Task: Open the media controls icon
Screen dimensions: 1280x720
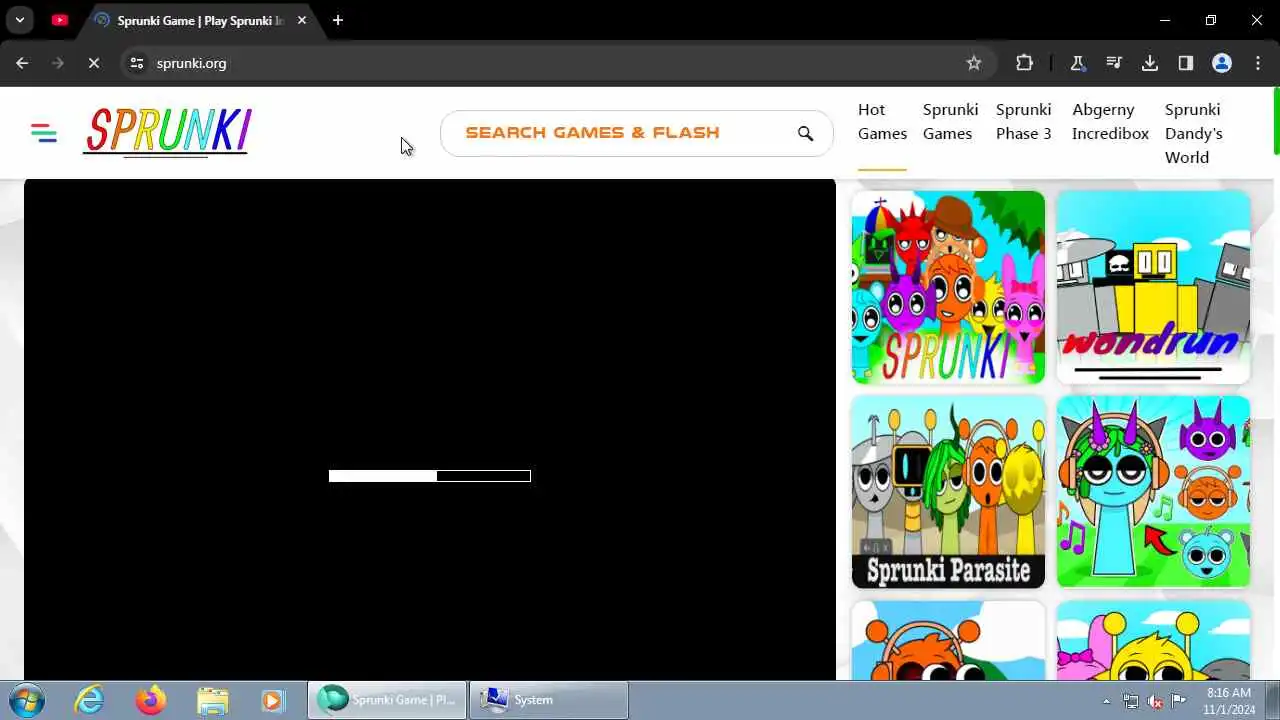Action: coord(1114,63)
